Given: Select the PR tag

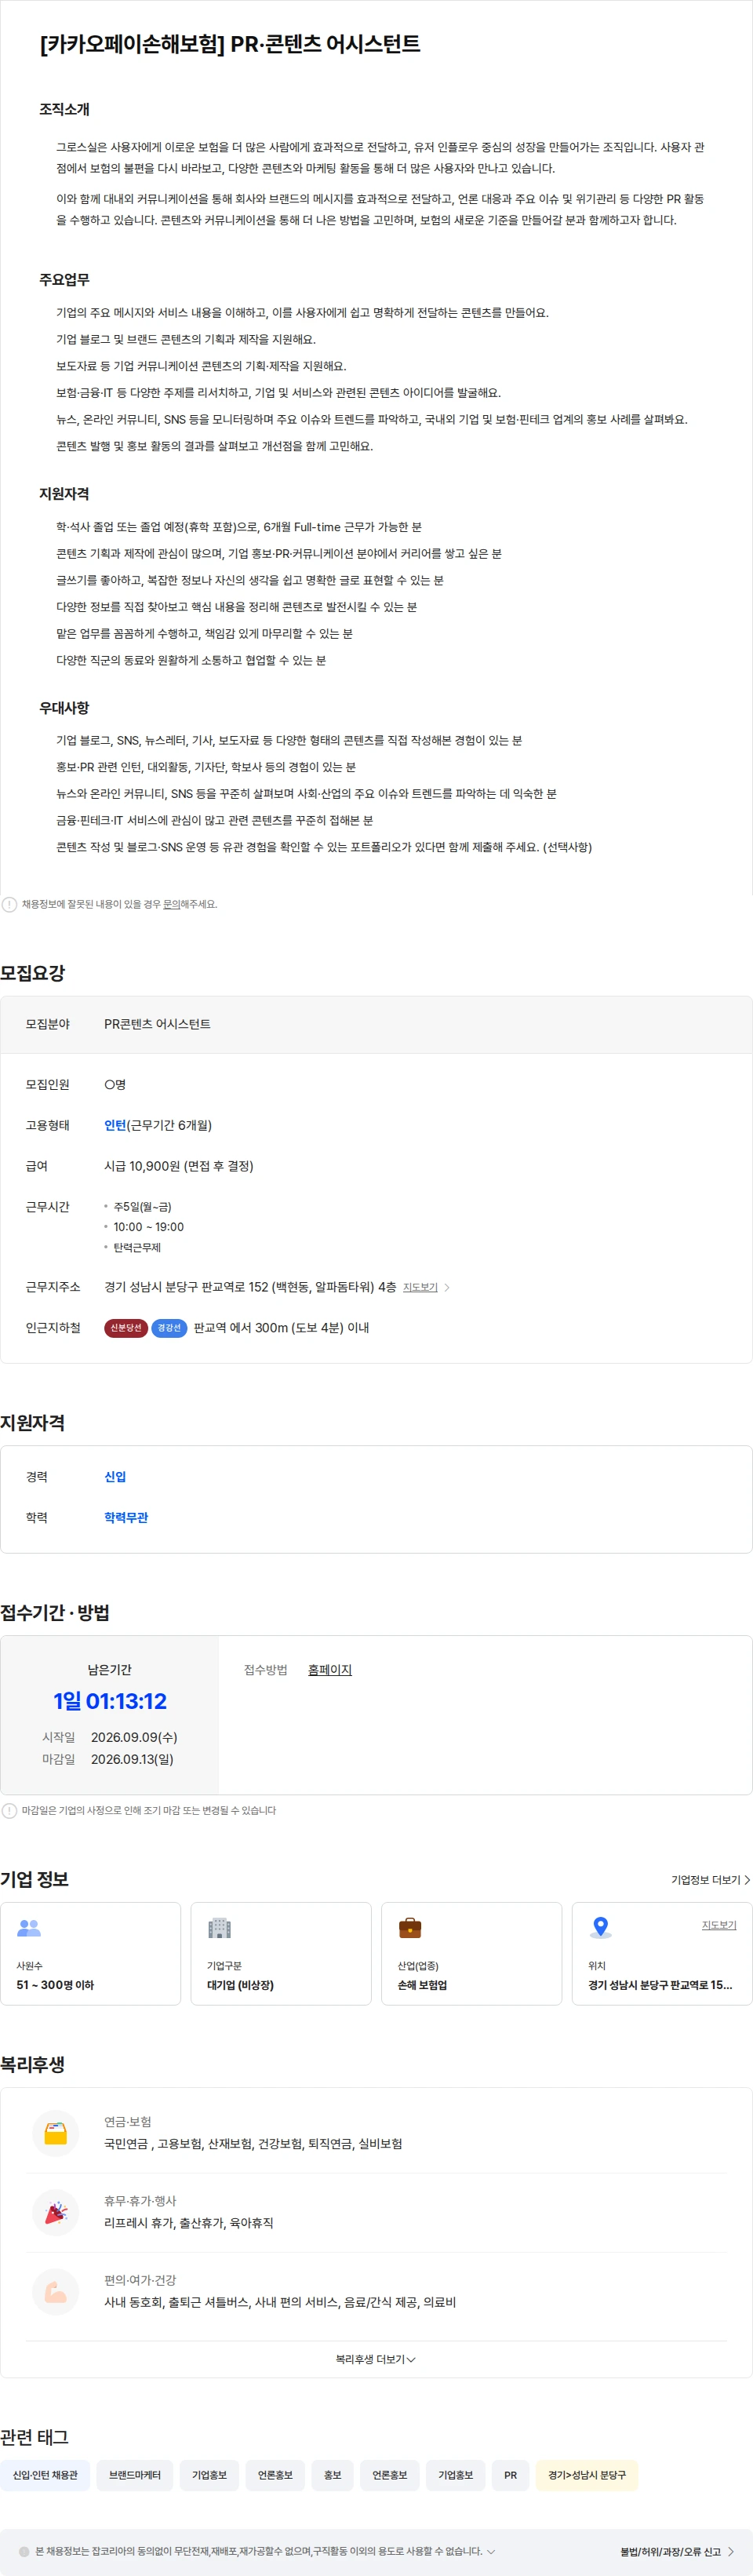Looking at the screenshot, I should click(510, 2475).
